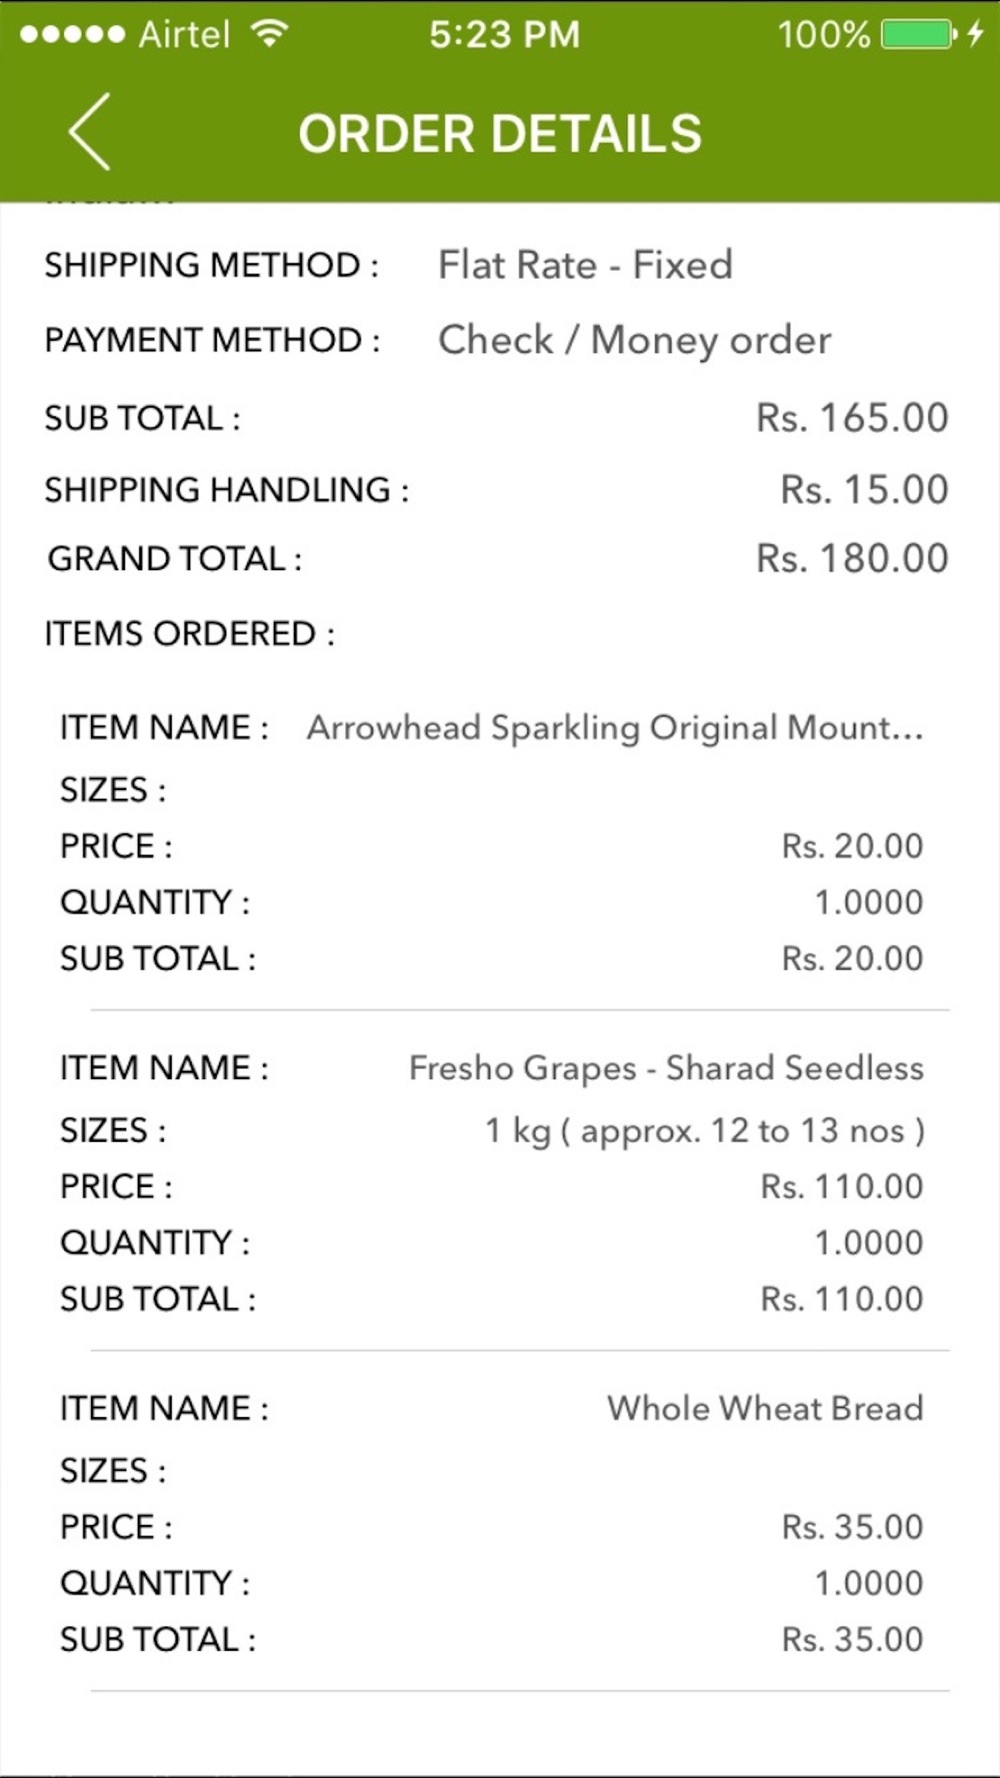The height and width of the screenshot is (1778, 1000).
Task: Tap the Rs. 110.00 price of grapes
Action: [842, 1186]
